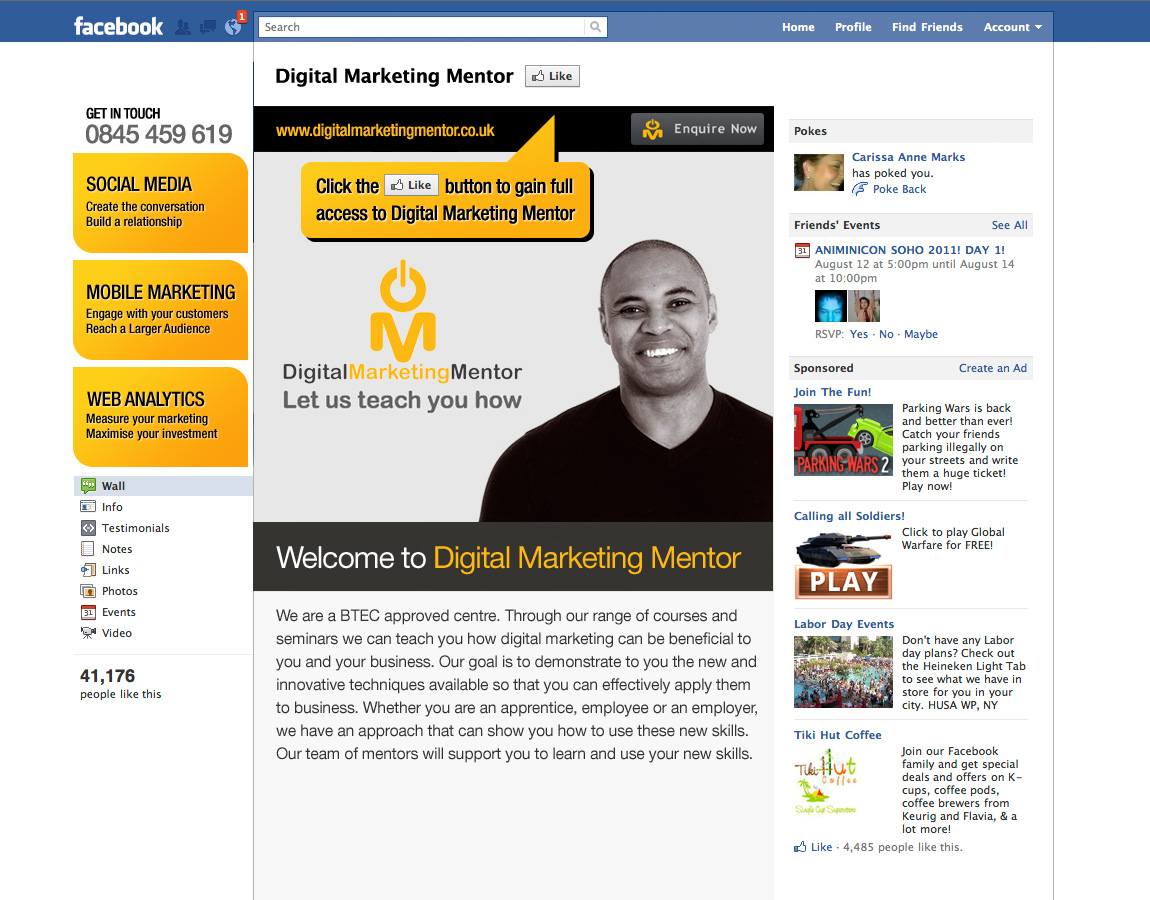Click the Parking Wars 2 ad image

coord(843,440)
